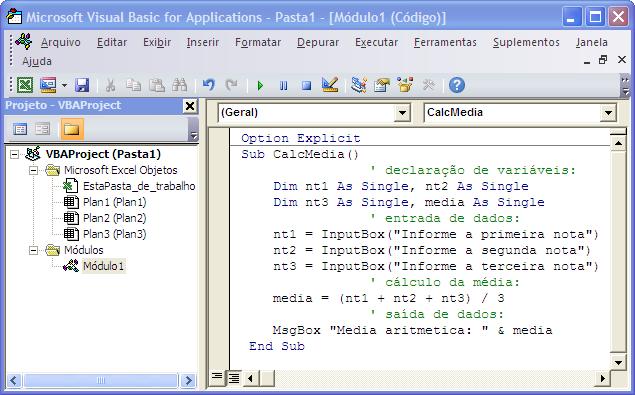Toggle Folders view in Project panel
The image size is (635, 395).
(72, 129)
